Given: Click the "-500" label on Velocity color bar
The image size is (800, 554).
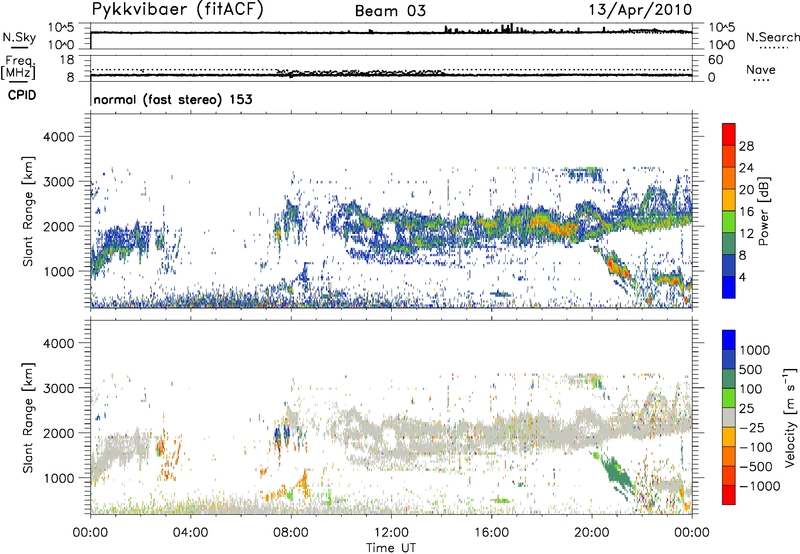Looking at the screenshot, I should (x=756, y=466).
